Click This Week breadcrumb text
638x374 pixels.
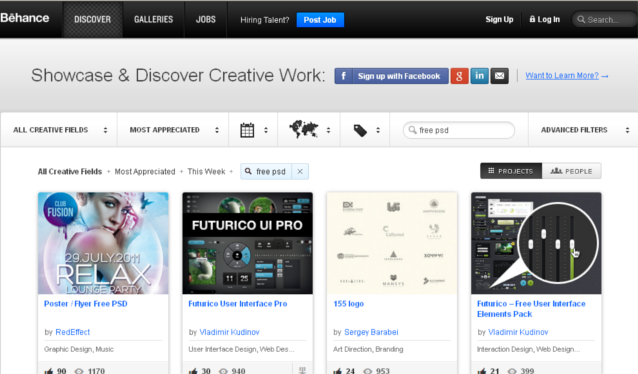[x=206, y=171]
